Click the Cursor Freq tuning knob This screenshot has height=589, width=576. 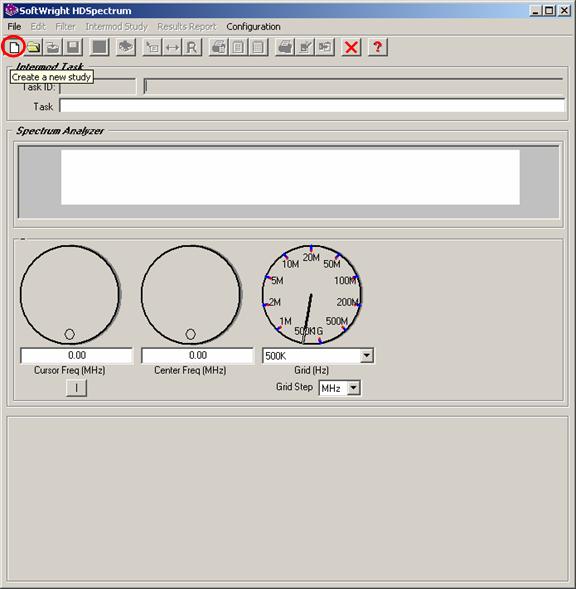[70, 294]
